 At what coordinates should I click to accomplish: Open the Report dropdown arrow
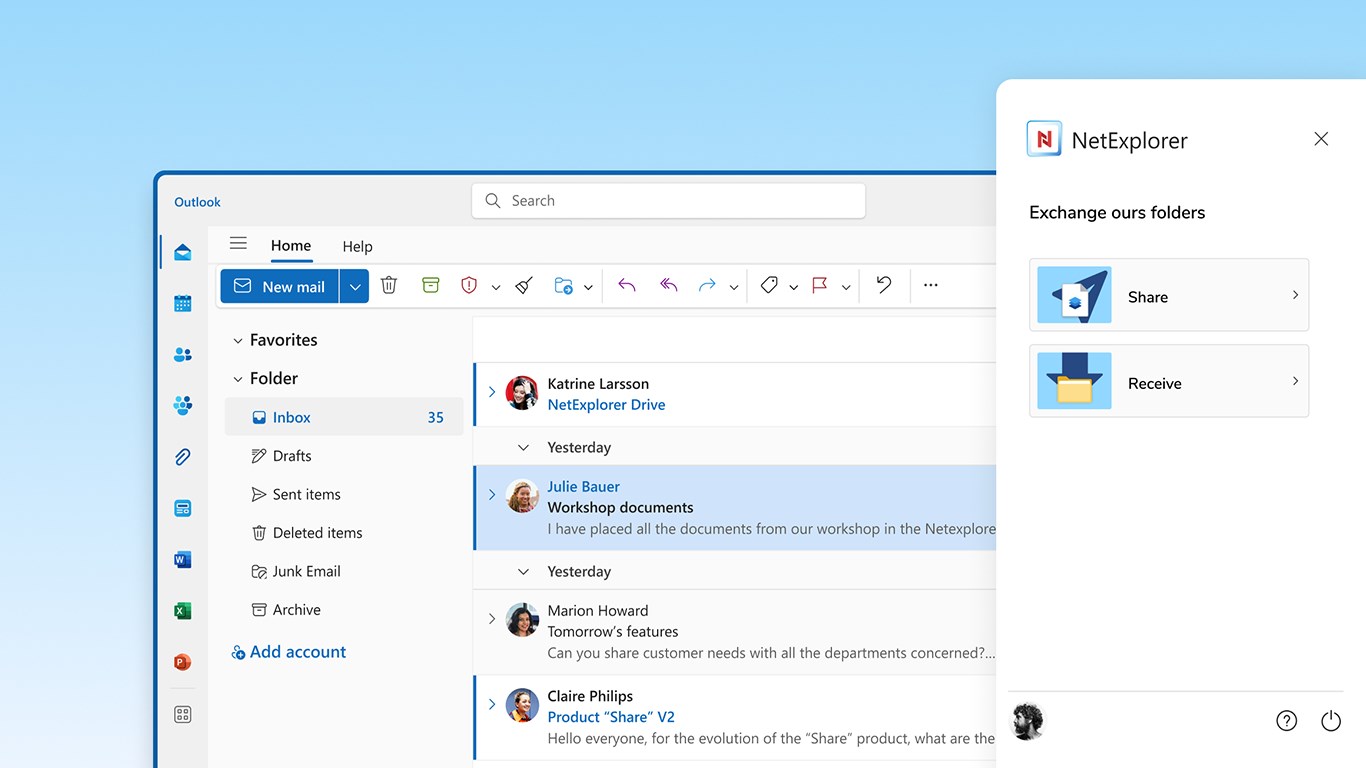(x=496, y=288)
